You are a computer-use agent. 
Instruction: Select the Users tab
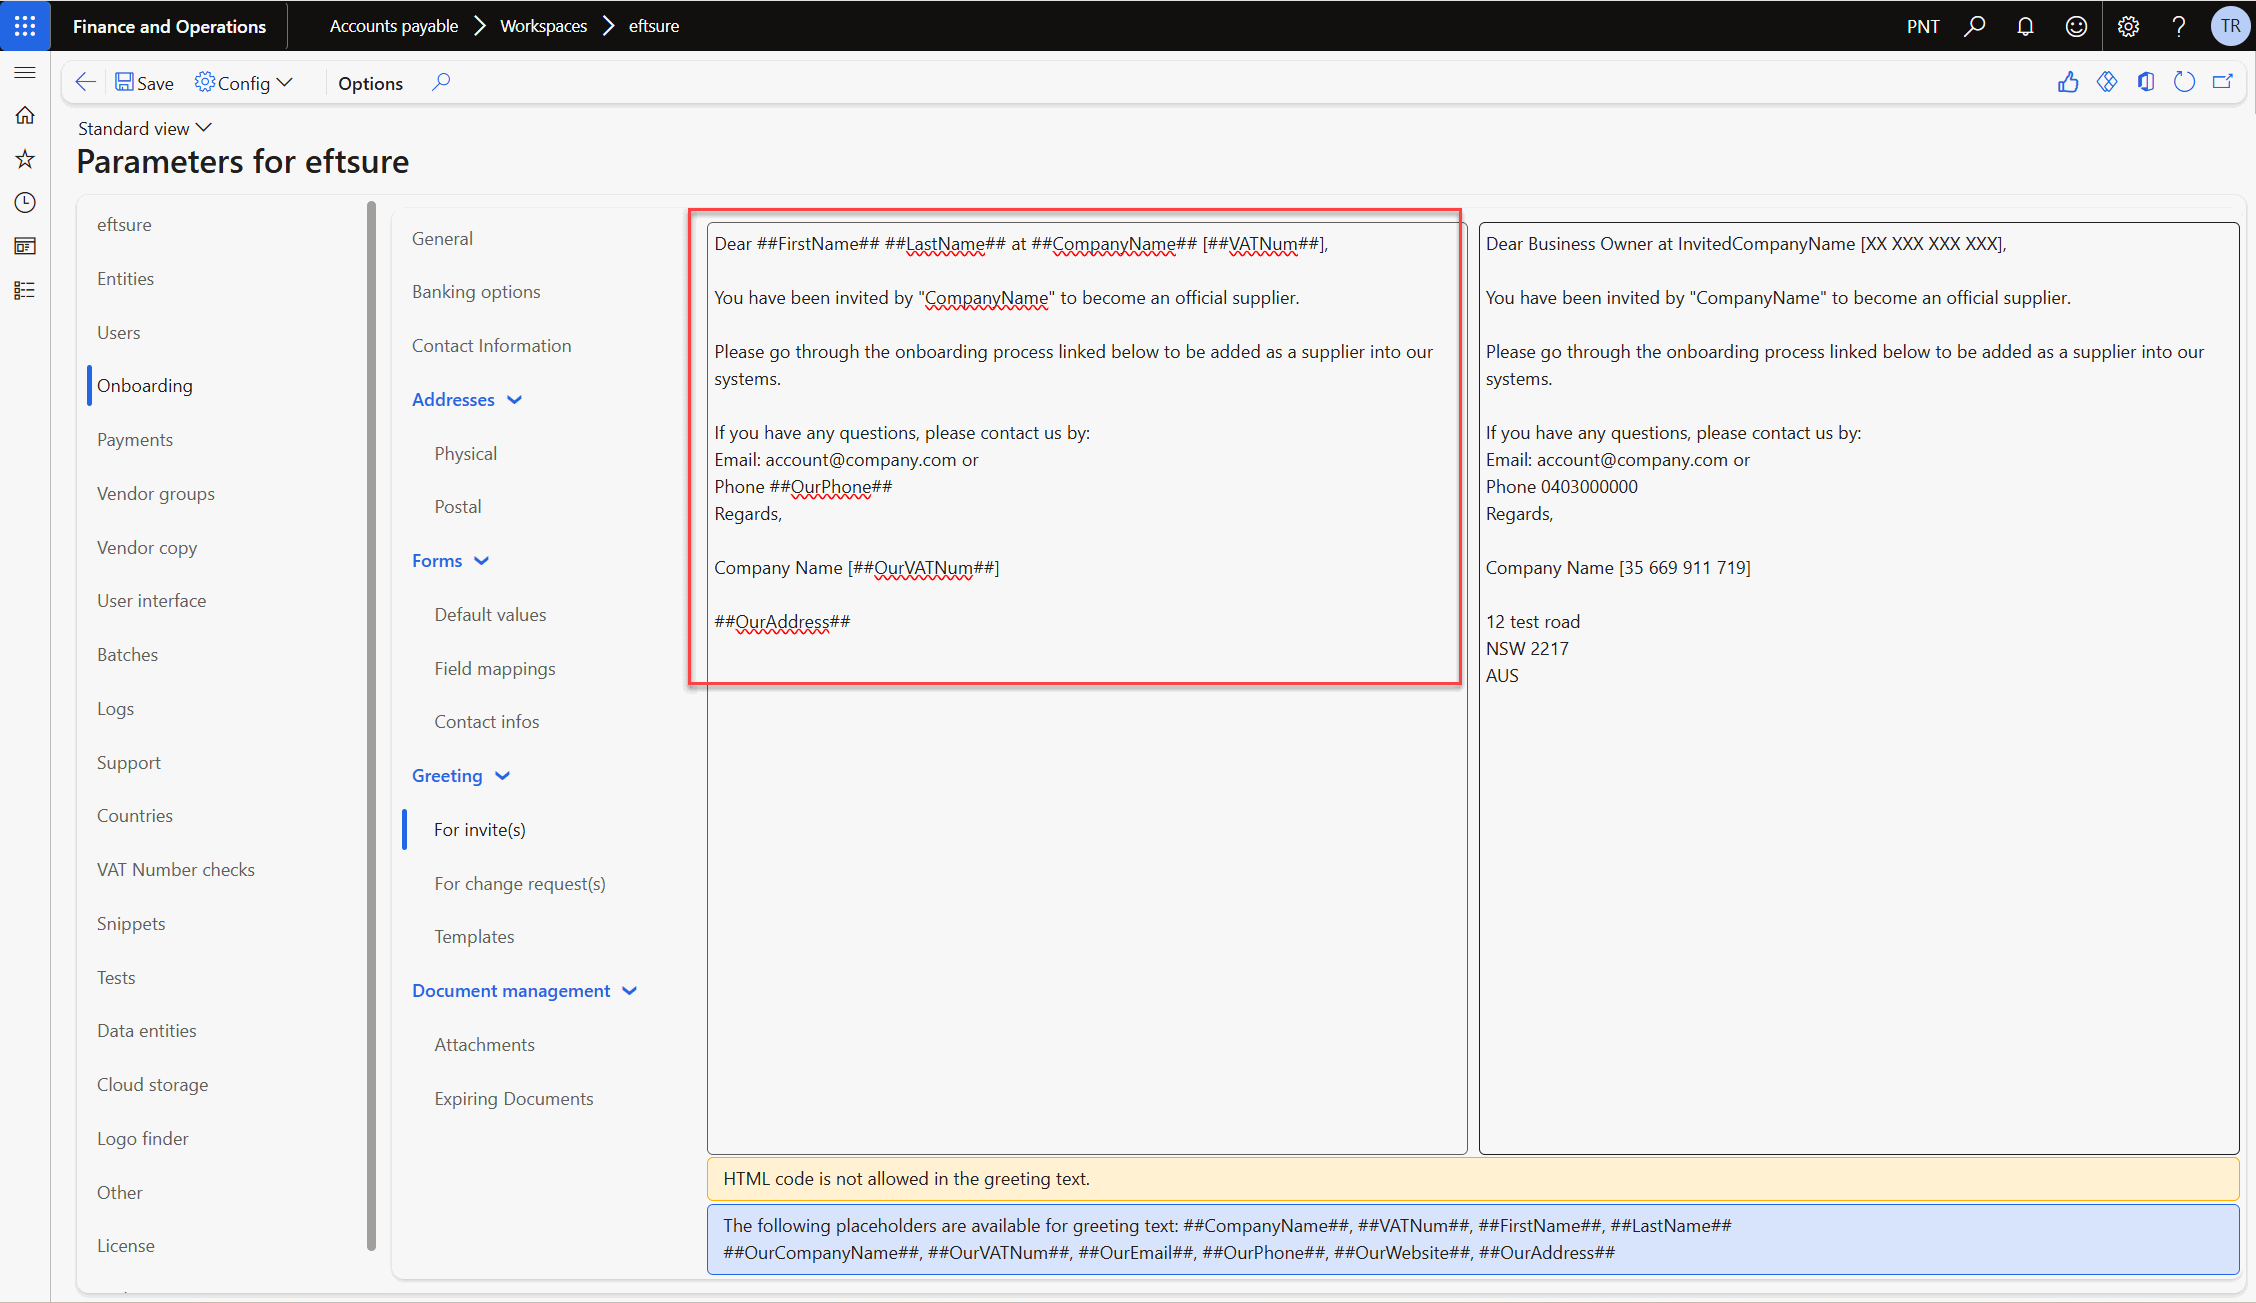(x=119, y=333)
